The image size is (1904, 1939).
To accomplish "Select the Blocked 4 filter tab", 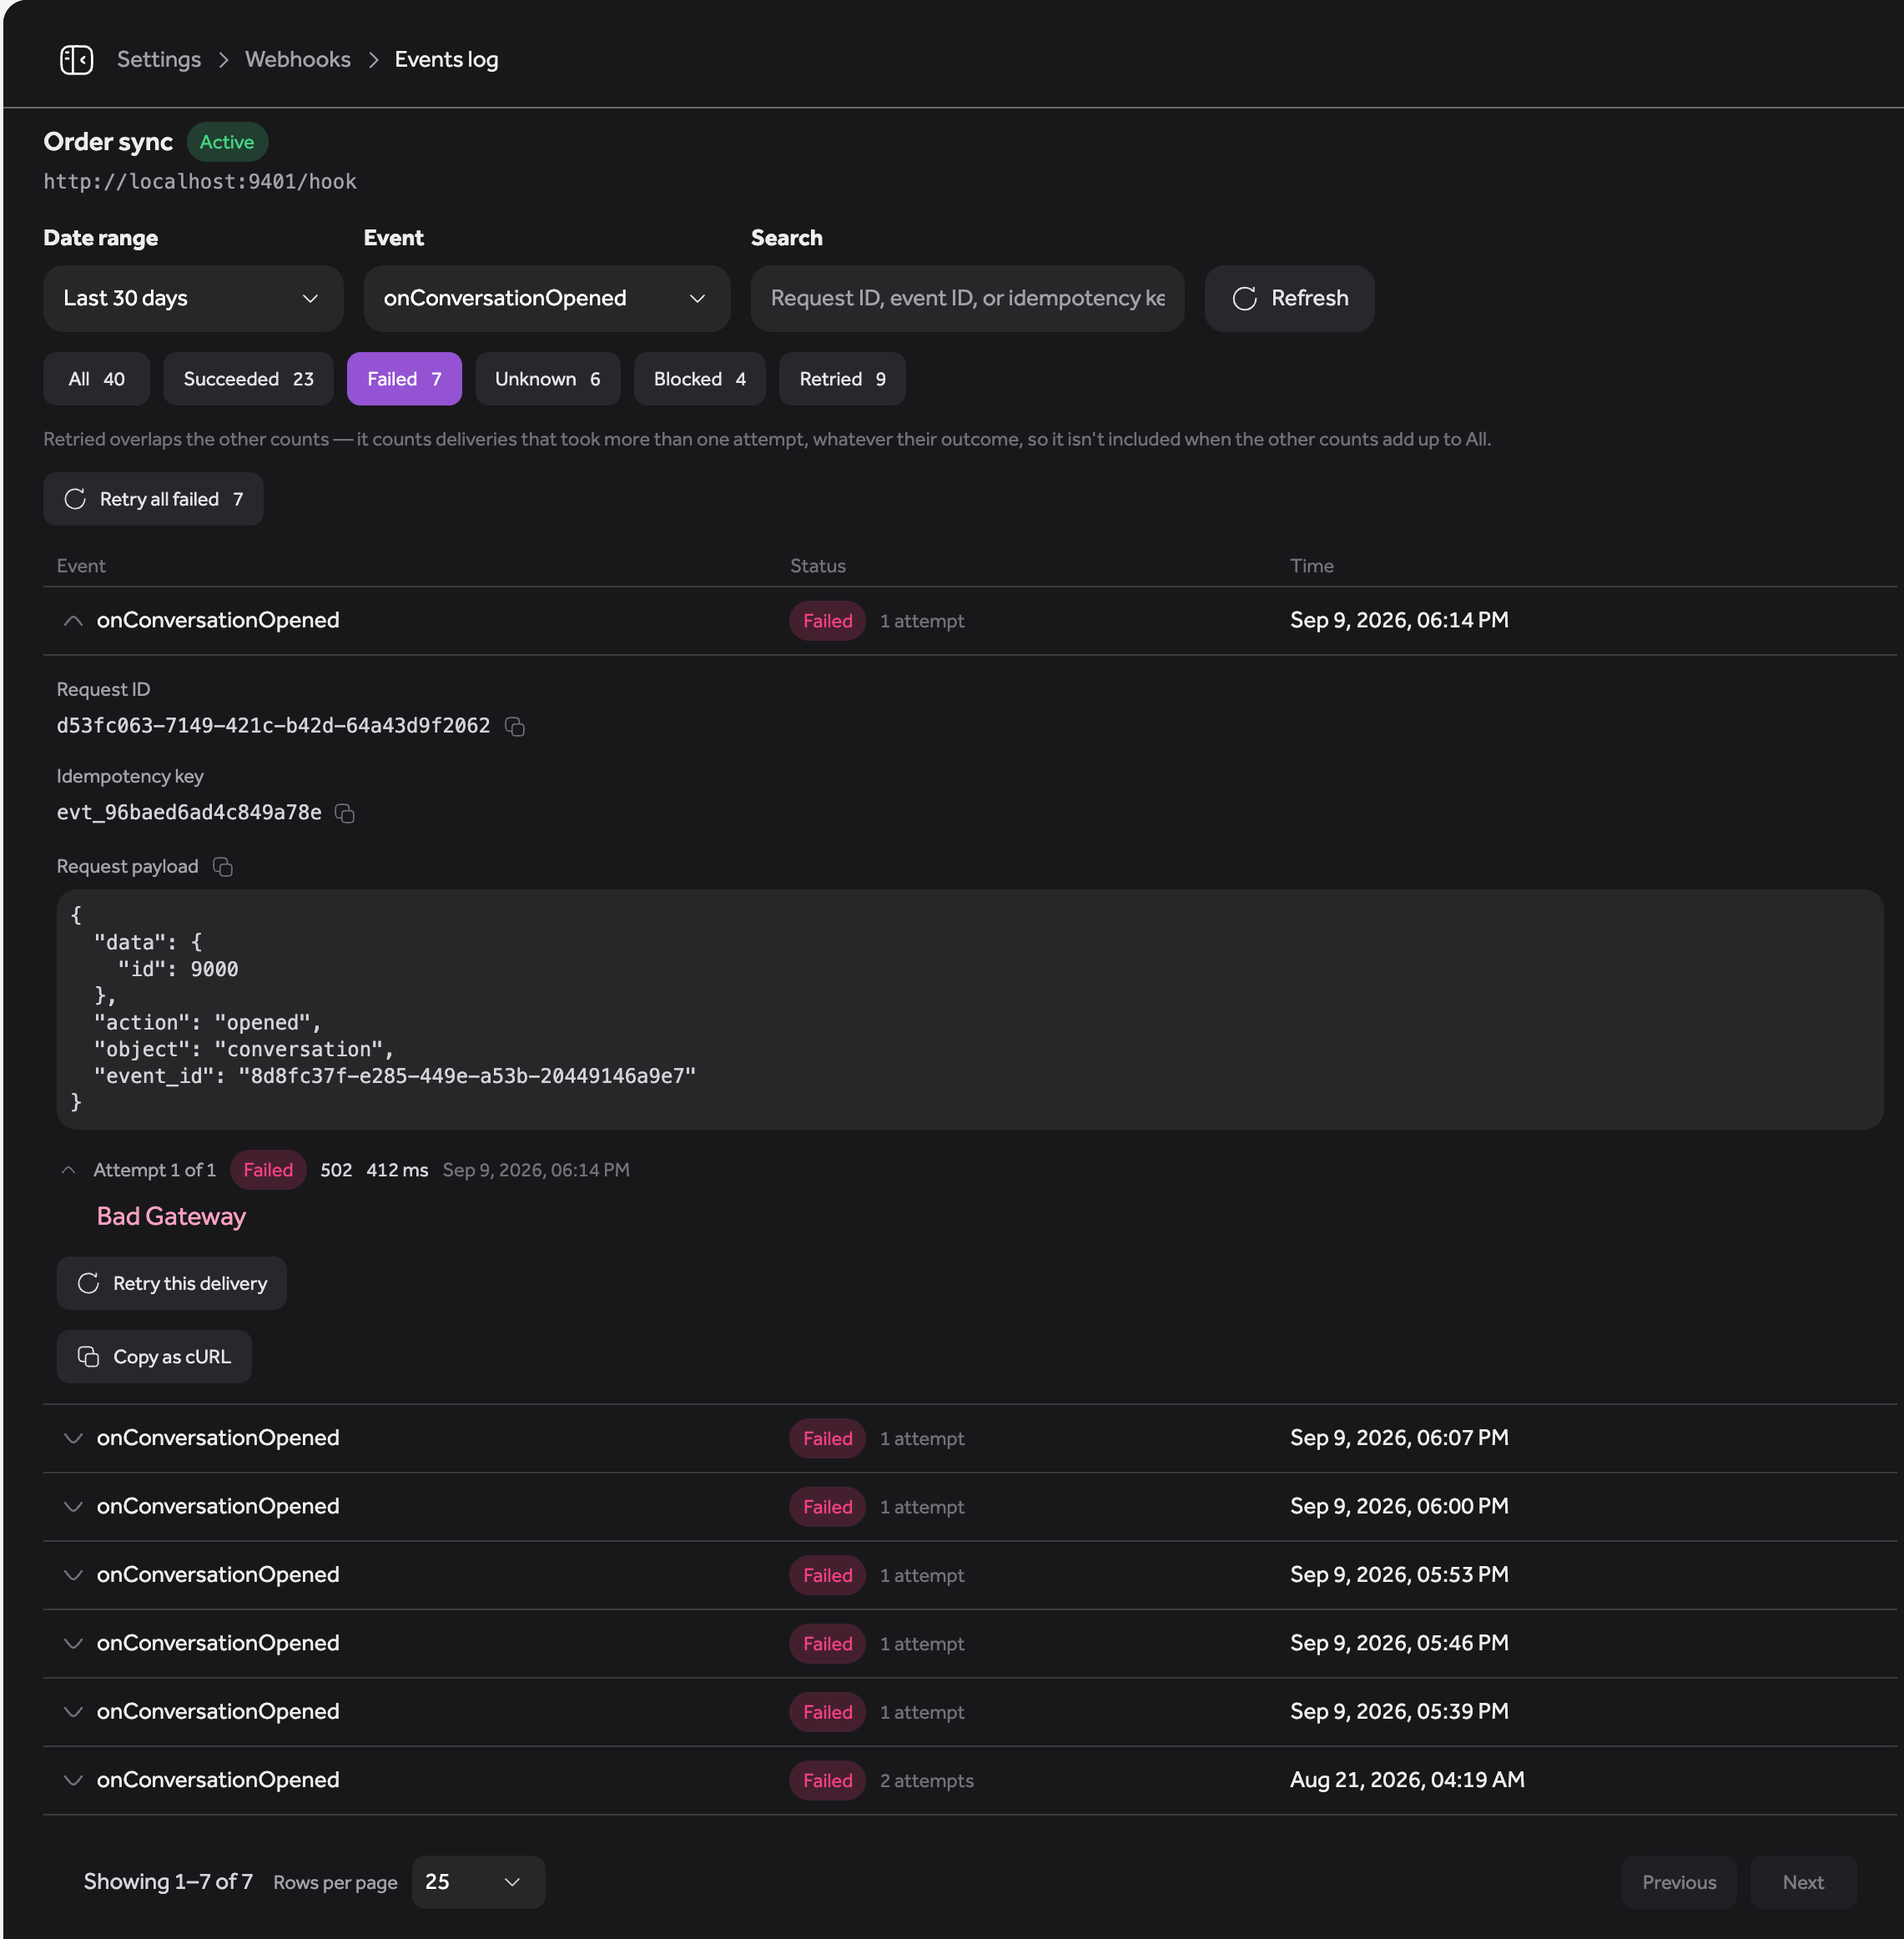I will (x=699, y=379).
